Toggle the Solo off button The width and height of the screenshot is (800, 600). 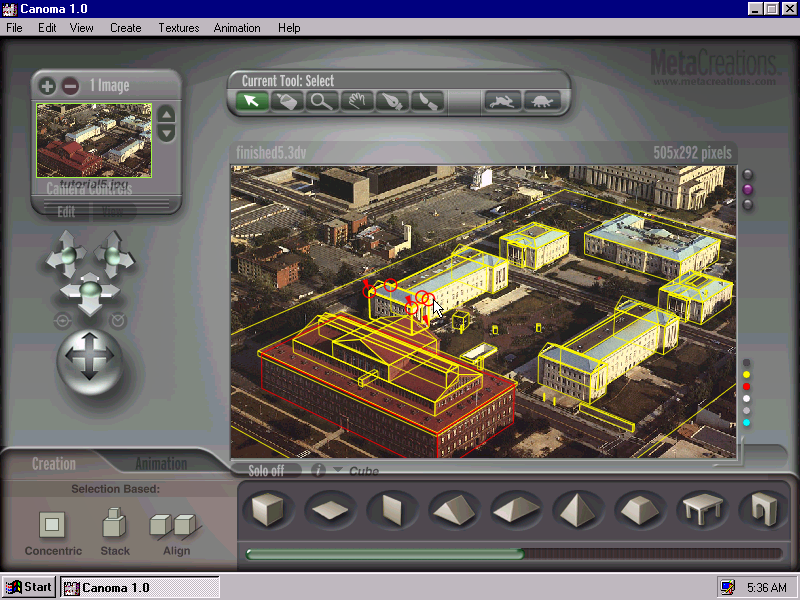click(x=266, y=470)
